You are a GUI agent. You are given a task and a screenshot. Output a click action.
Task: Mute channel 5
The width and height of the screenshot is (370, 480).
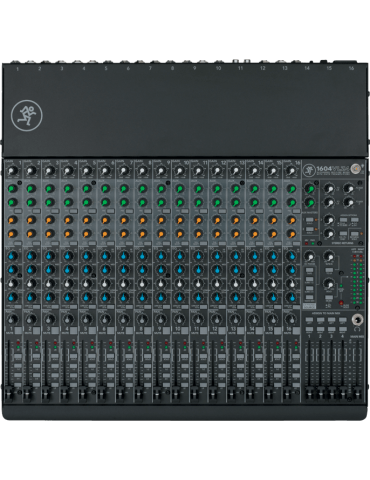tap(92, 330)
